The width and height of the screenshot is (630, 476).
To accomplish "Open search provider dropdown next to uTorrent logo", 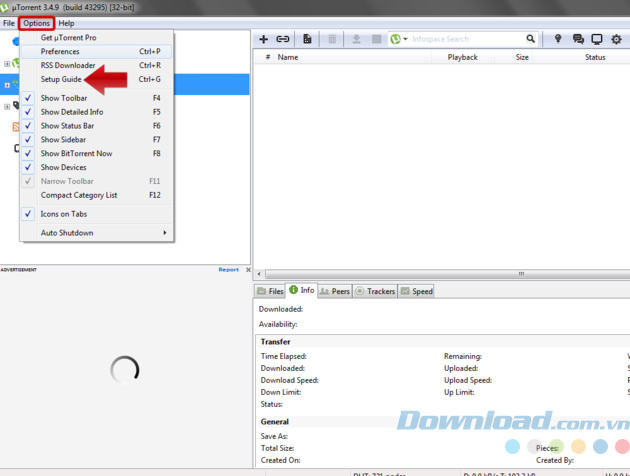I will (405, 39).
